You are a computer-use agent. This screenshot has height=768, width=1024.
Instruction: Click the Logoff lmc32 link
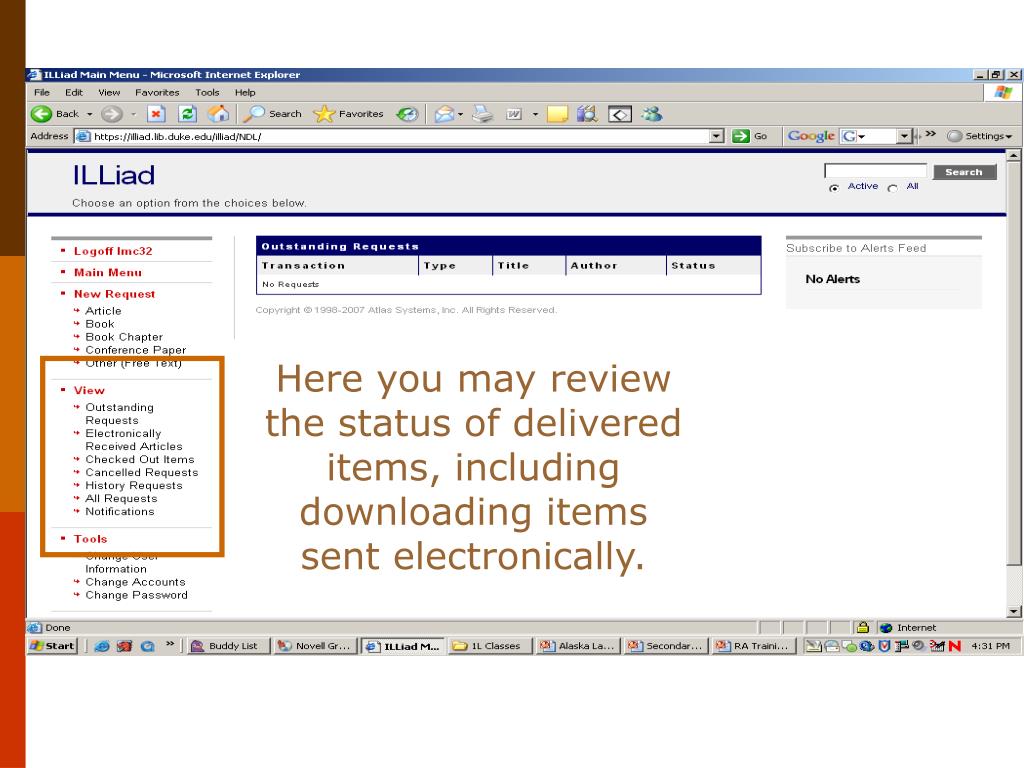pyautogui.click(x=113, y=251)
